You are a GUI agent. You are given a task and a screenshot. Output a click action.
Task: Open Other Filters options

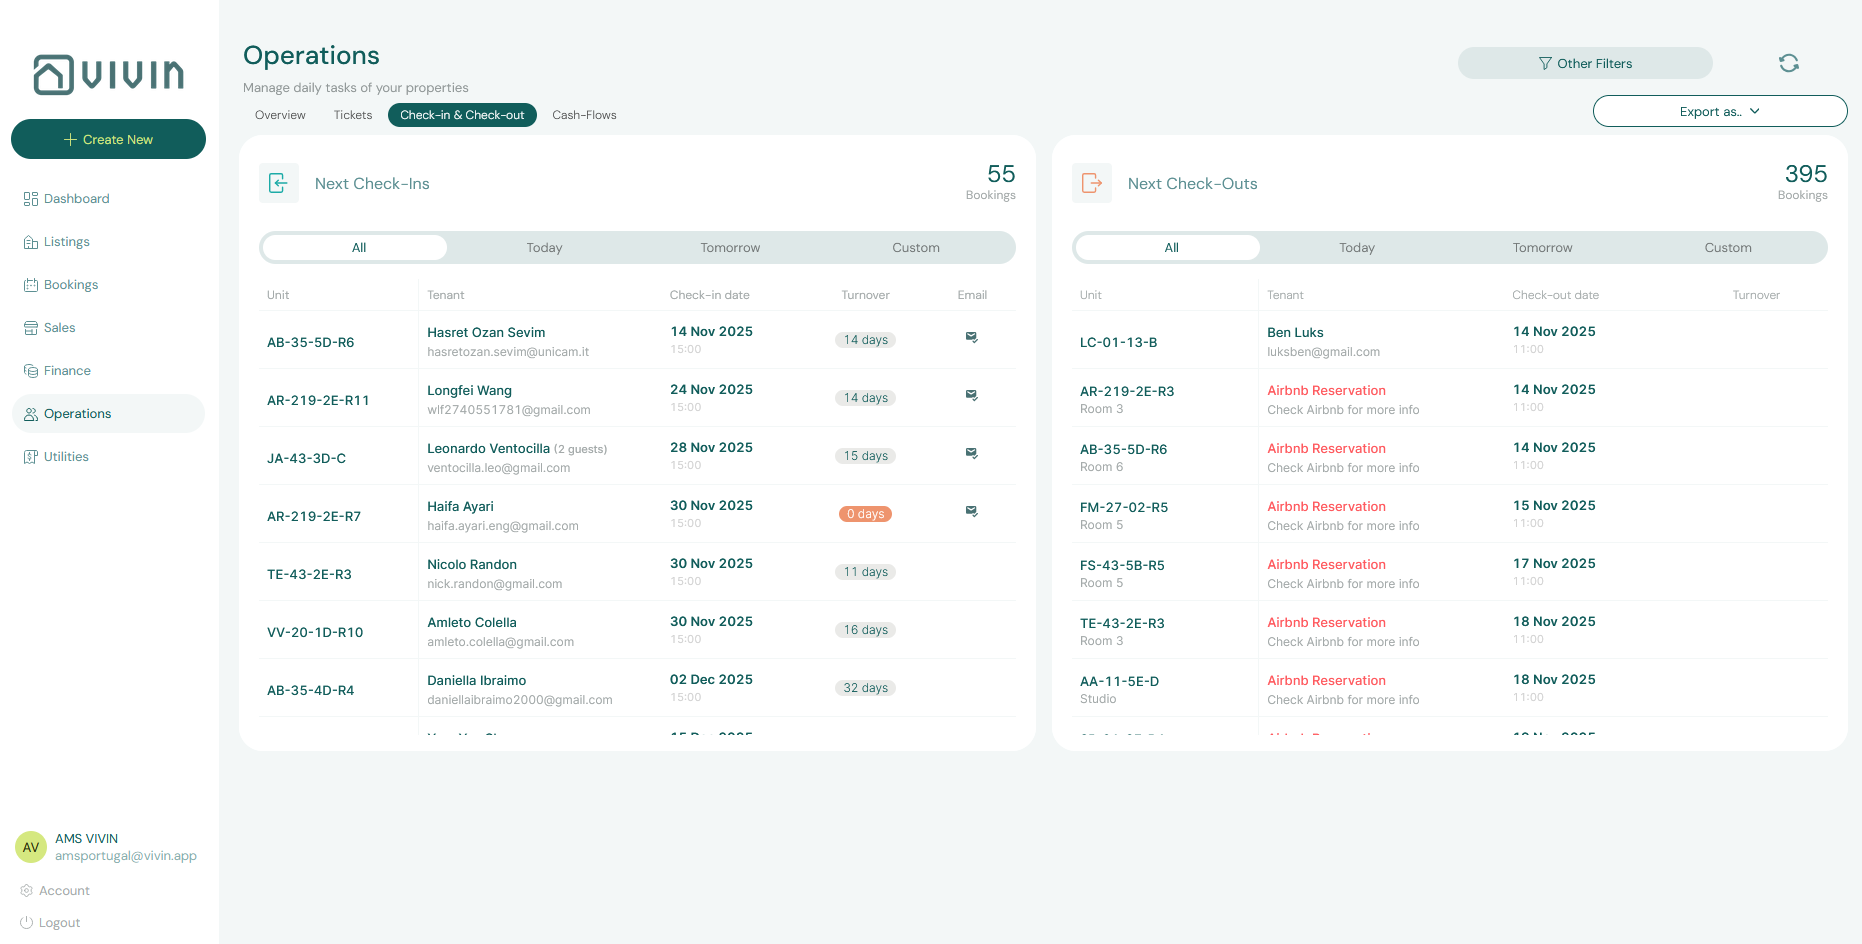1585,62
